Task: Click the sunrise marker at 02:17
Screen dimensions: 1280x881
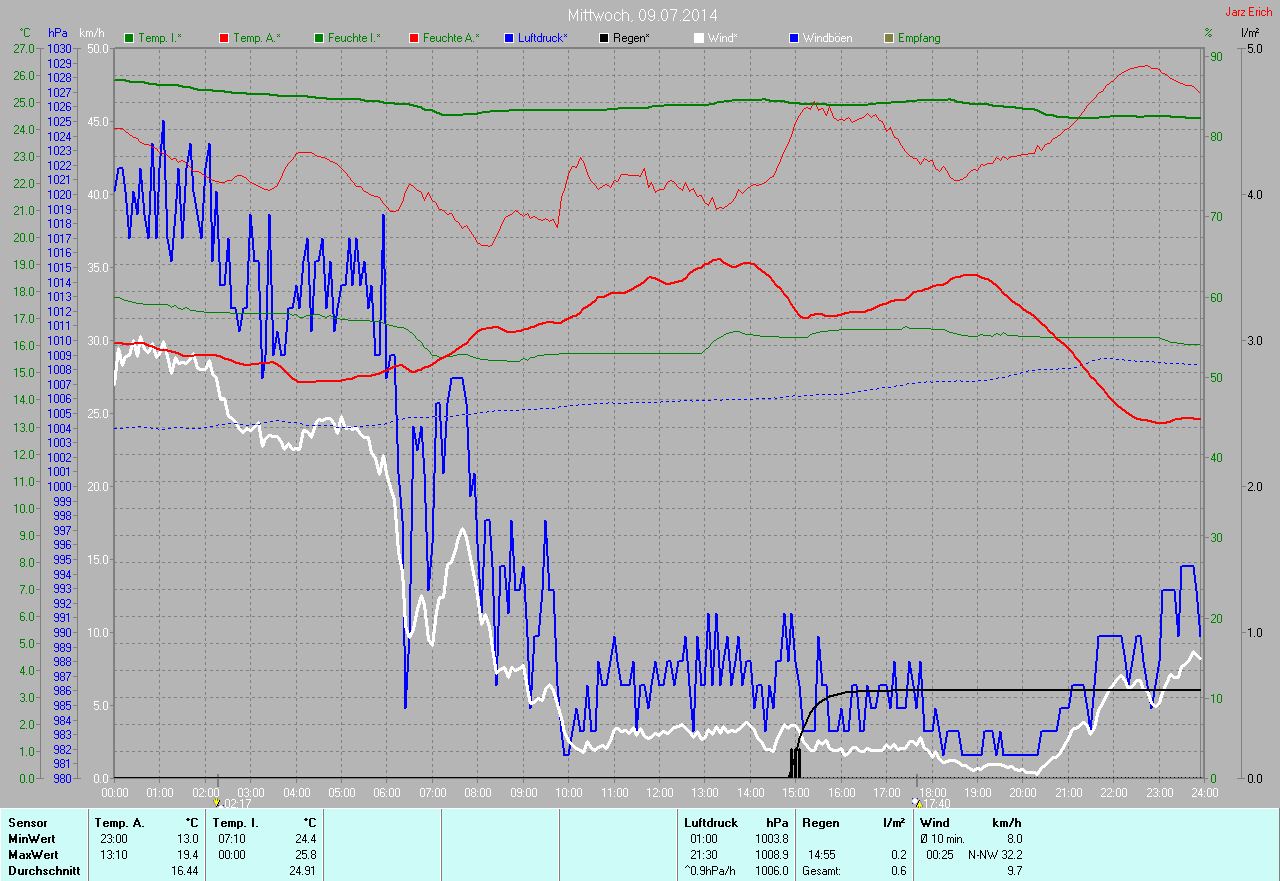Action: (217, 801)
